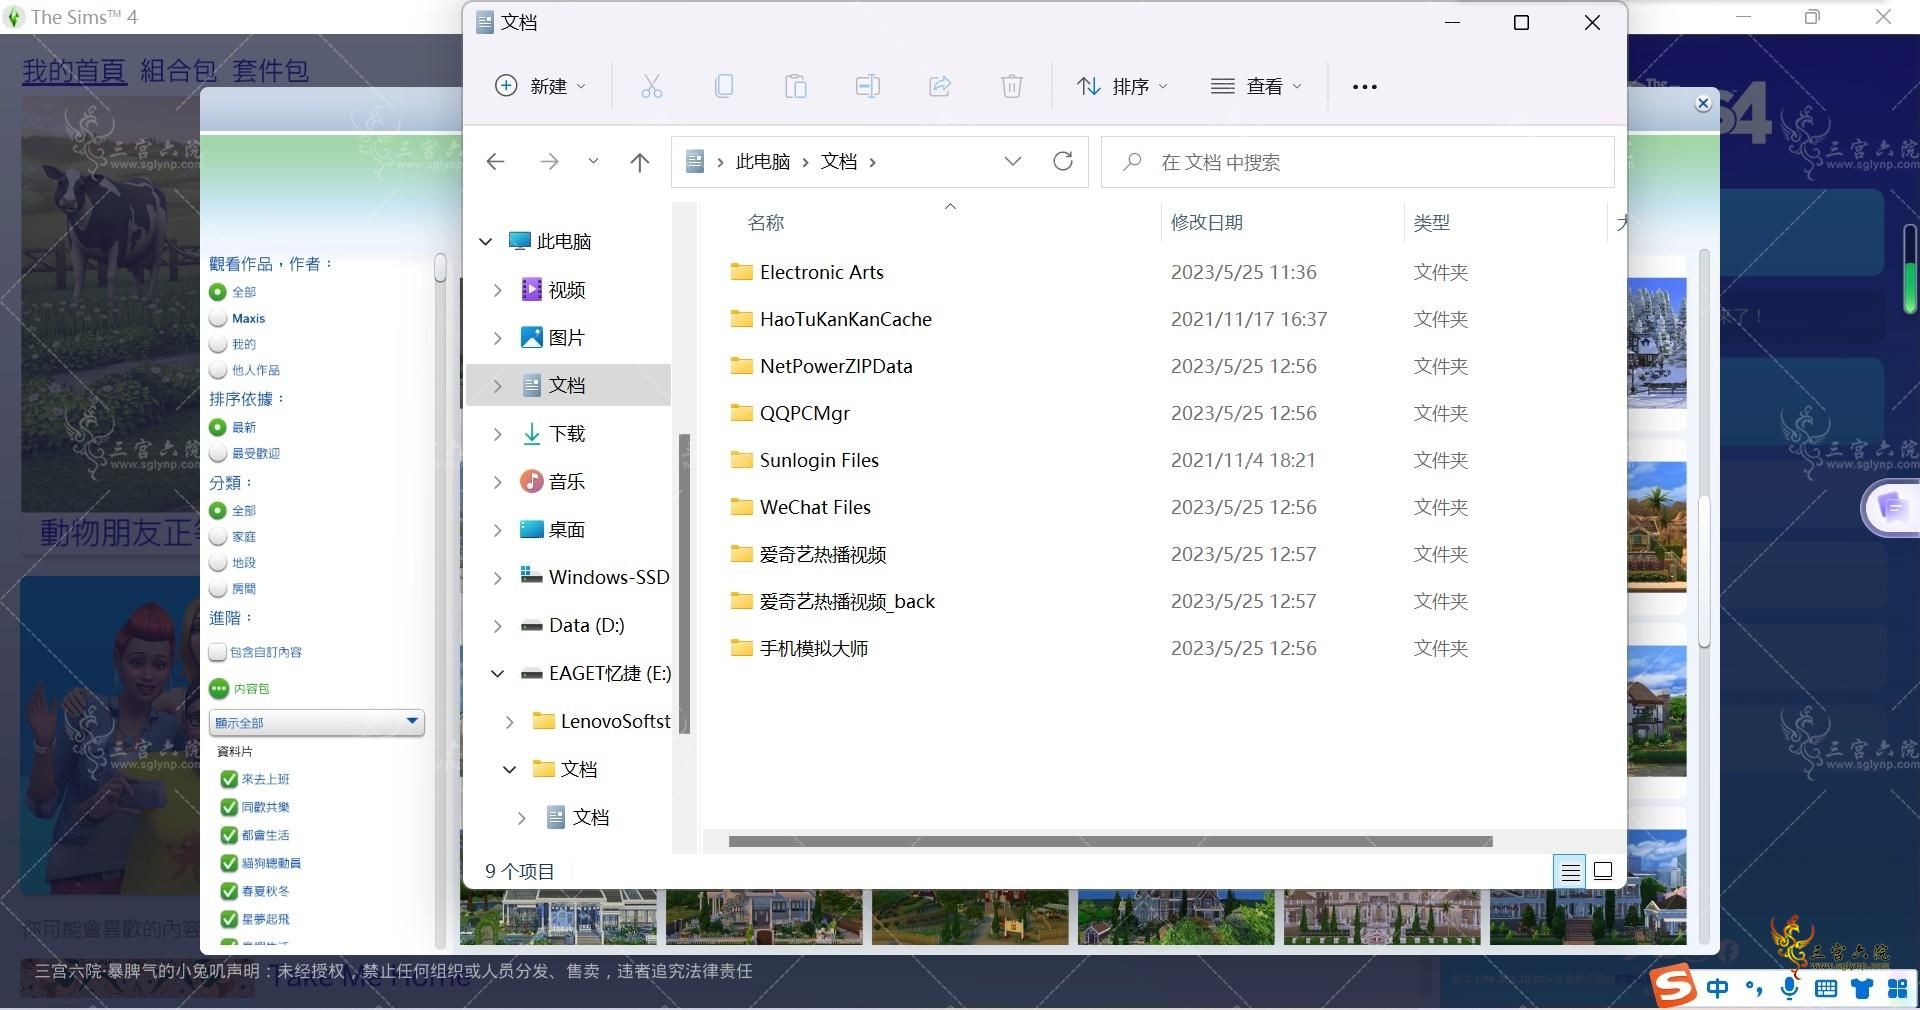Select 最受歡迎 sort radio button

coord(218,453)
